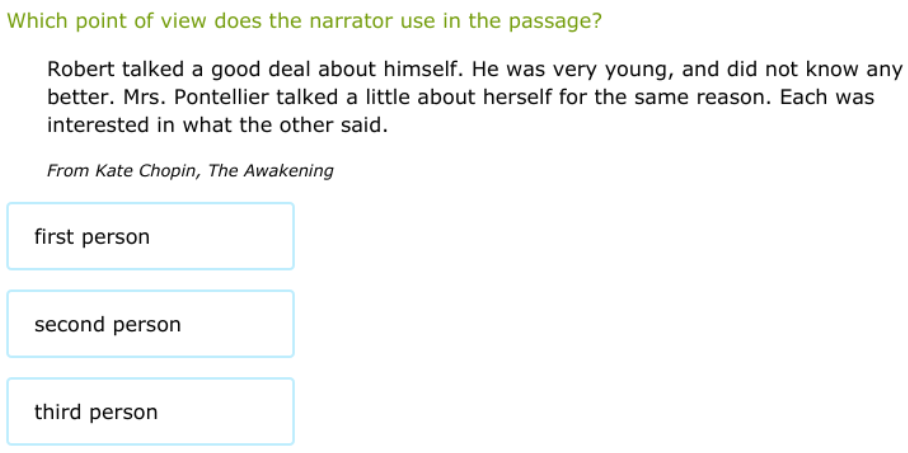
Task: Pick "third person" as the answer
Action: [150, 412]
